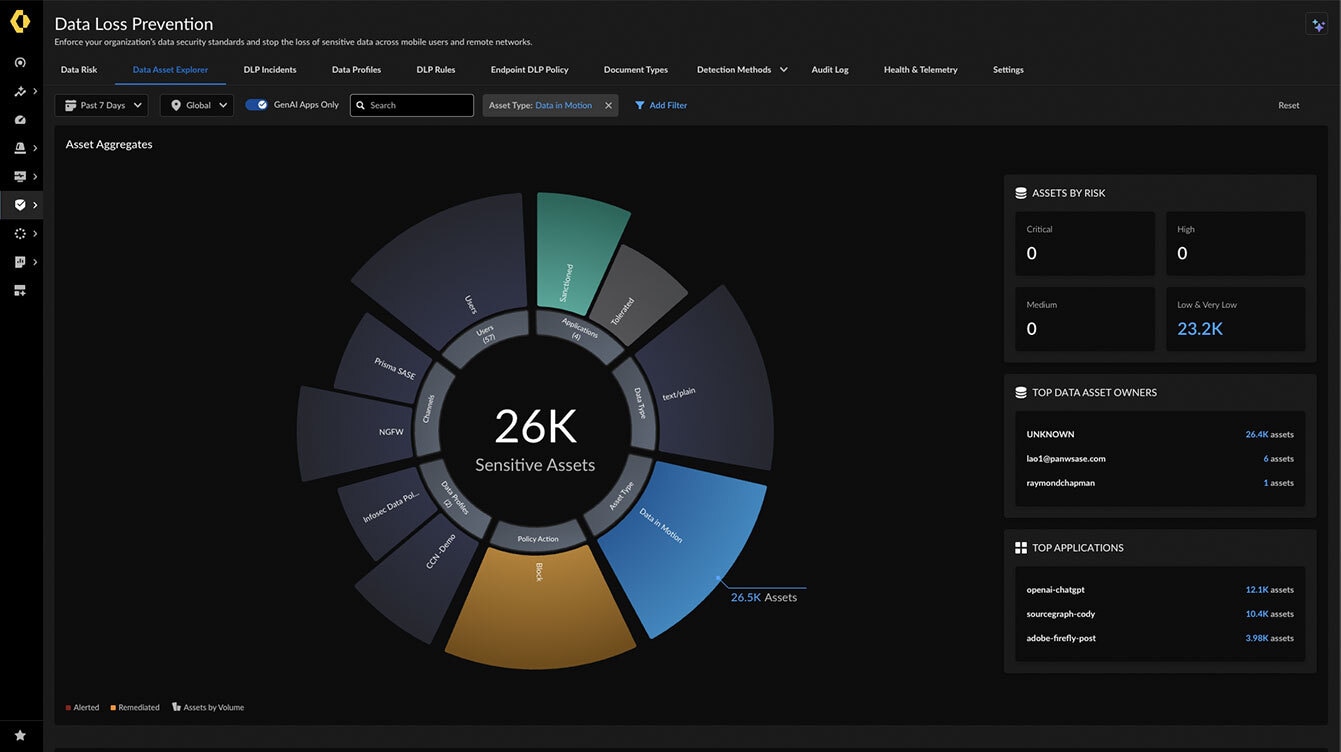Open the Past 7 Days dropdown
The image size is (1341, 752).
pyautogui.click(x=102, y=105)
